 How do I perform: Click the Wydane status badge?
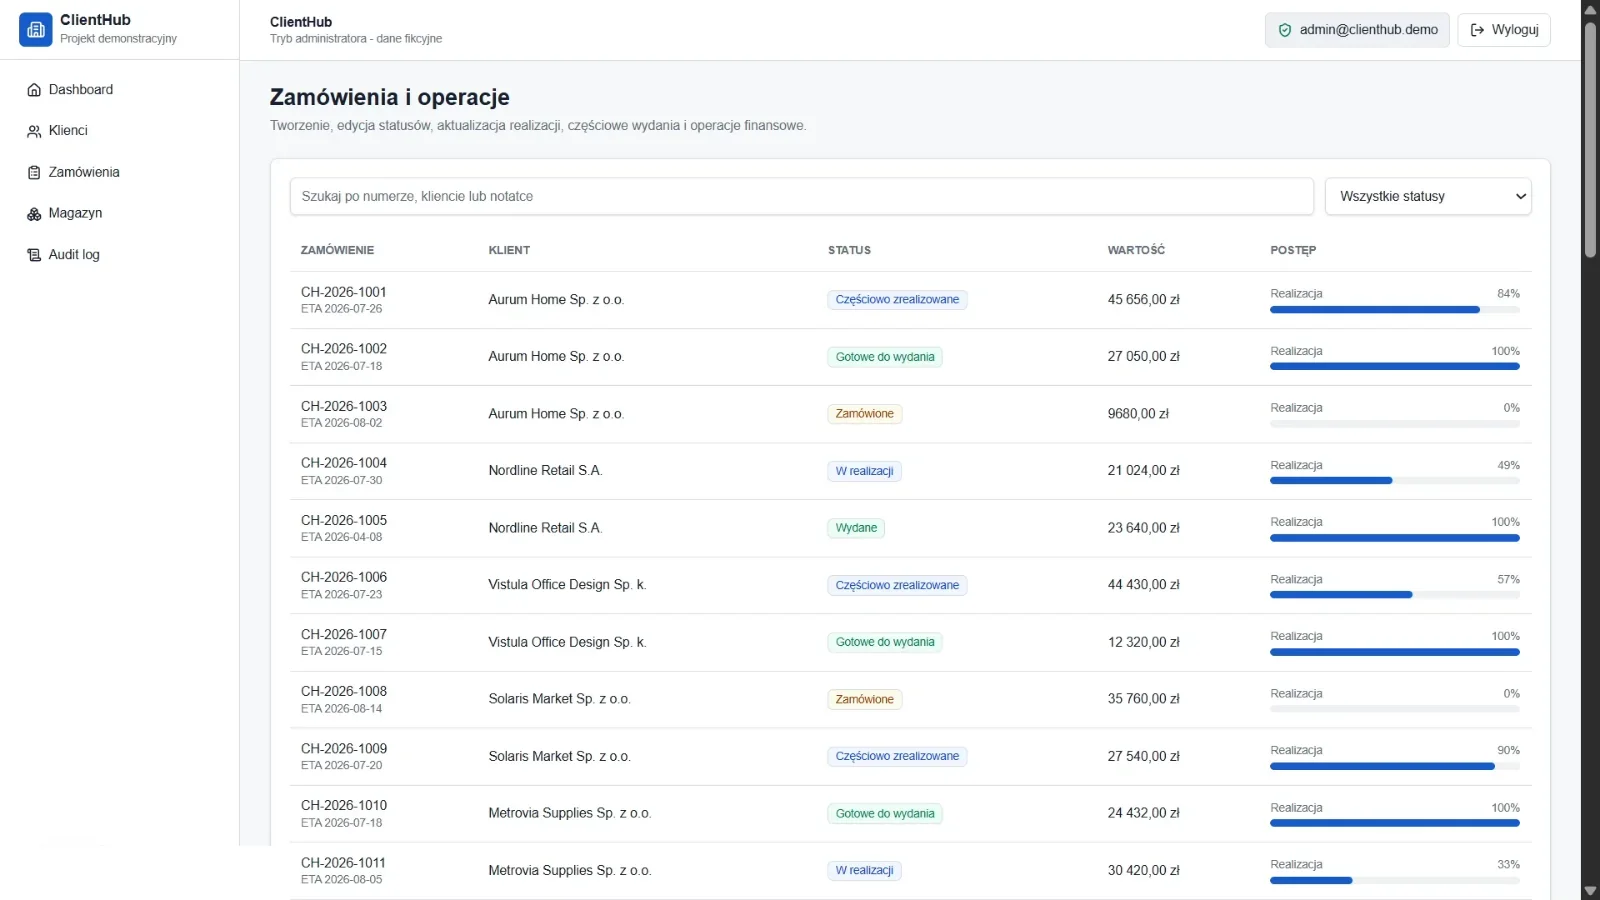click(856, 528)
